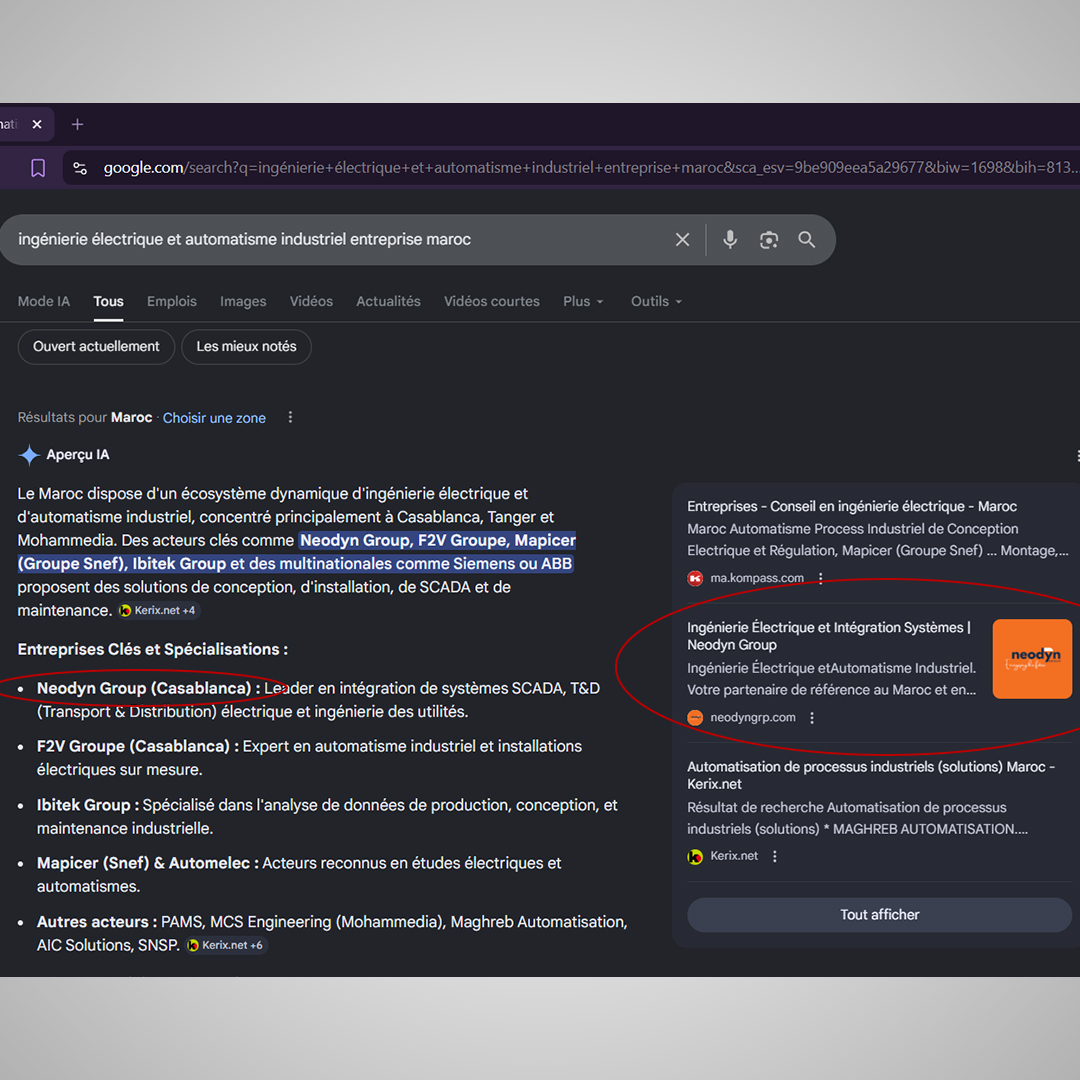The height and width of the screenshot is (1080, 1080).
Task: Open a new browser tab with plus icon
Action: (x=77, y=124)
